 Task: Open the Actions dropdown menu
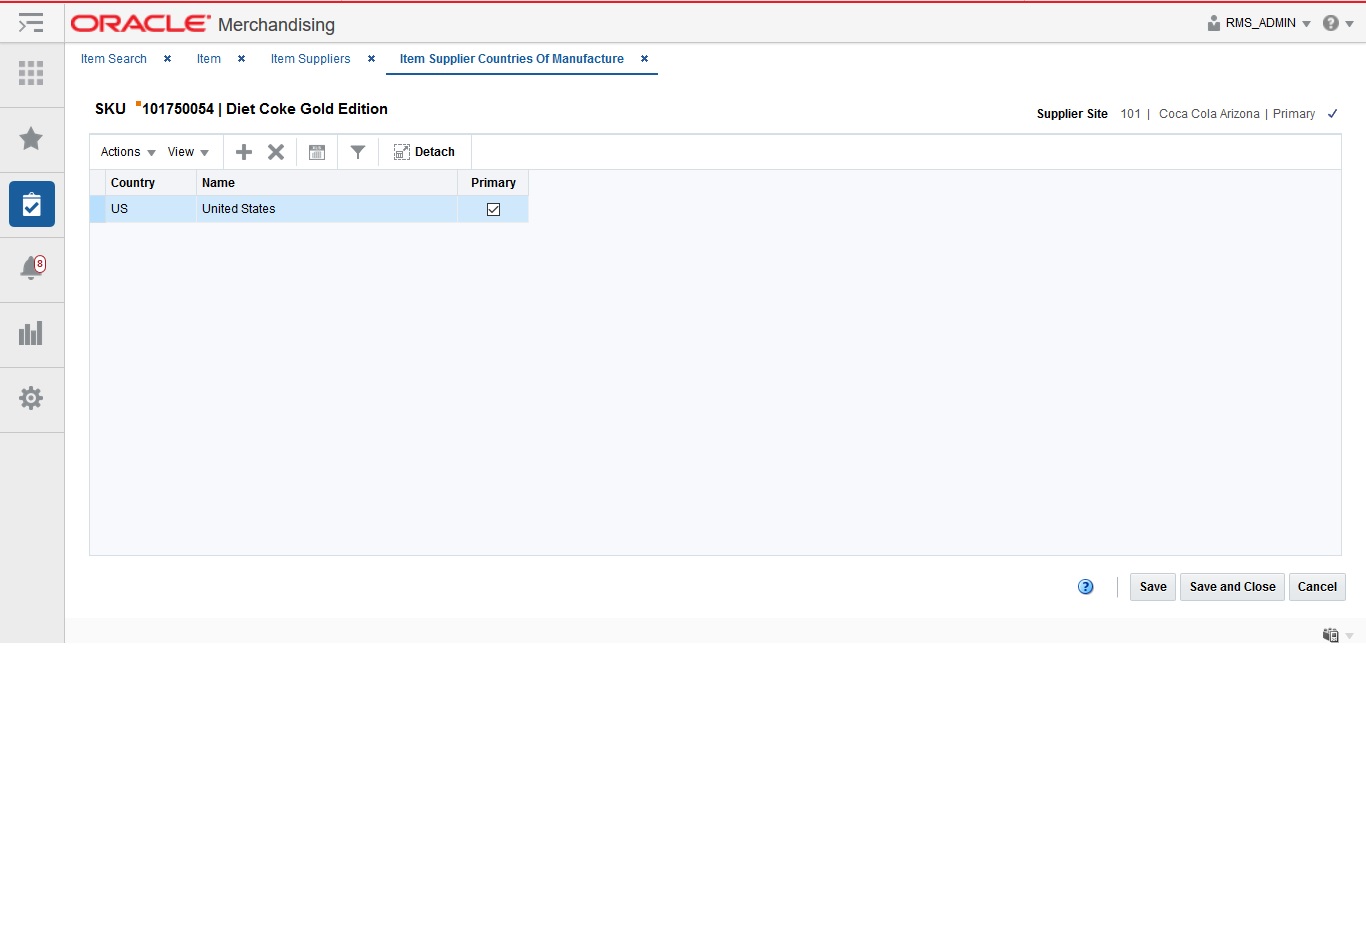pyautogui.click(x=128, y=152)
